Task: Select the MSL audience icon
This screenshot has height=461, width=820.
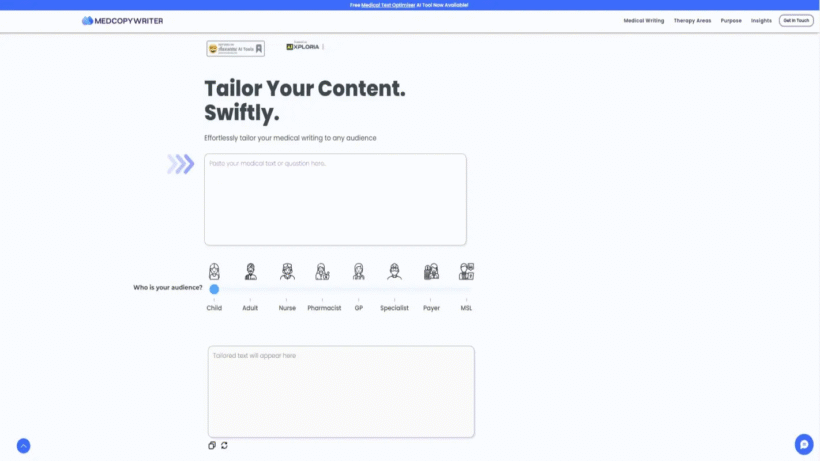Action: click(466, 271)
